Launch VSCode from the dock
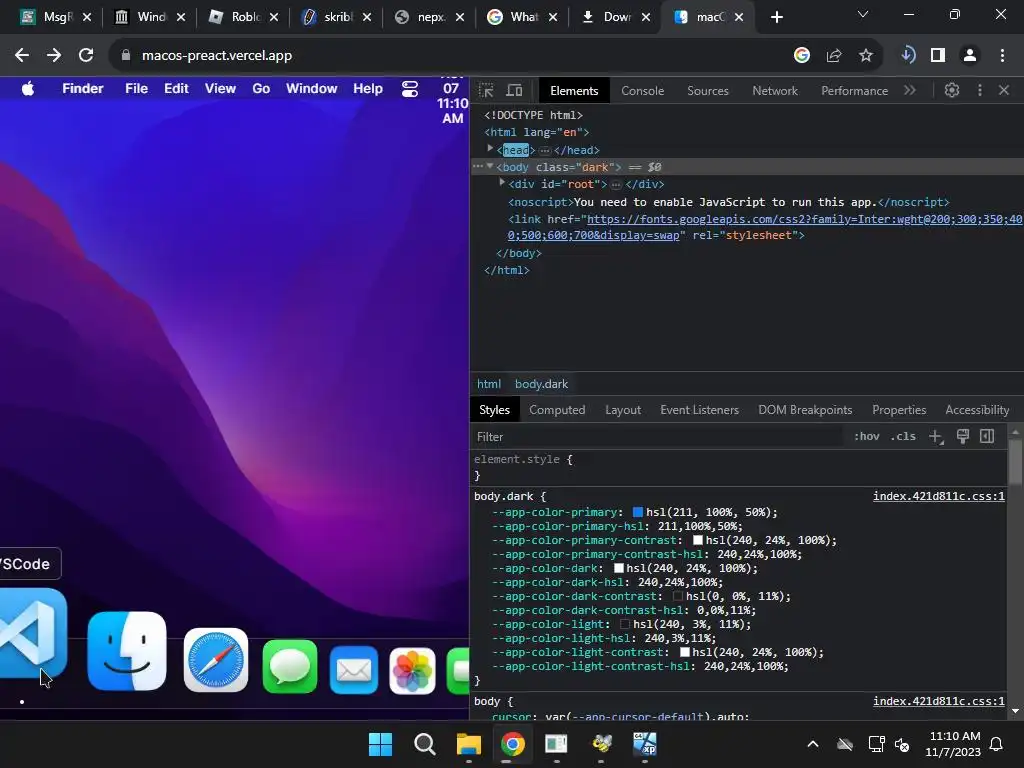 [x=33, y=633]
